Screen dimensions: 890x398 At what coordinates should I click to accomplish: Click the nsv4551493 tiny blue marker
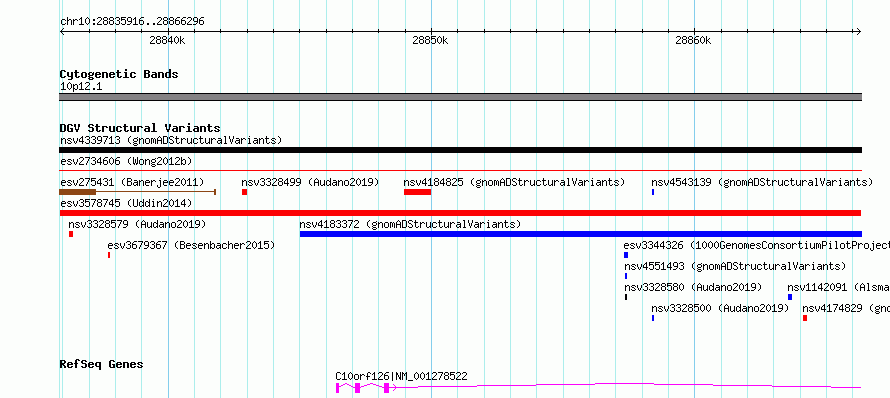click(x=626, y=276)
